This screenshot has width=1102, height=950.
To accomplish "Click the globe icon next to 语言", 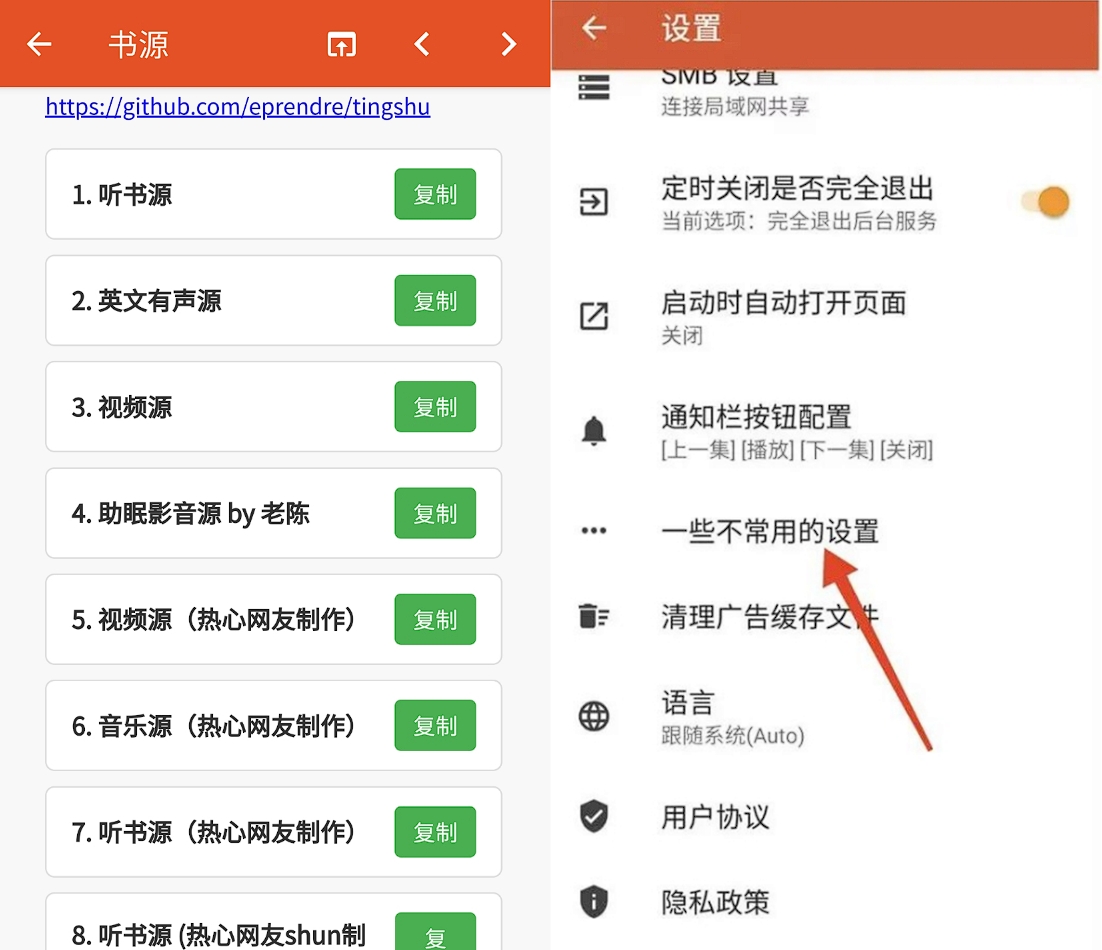I will click(595, 716).
